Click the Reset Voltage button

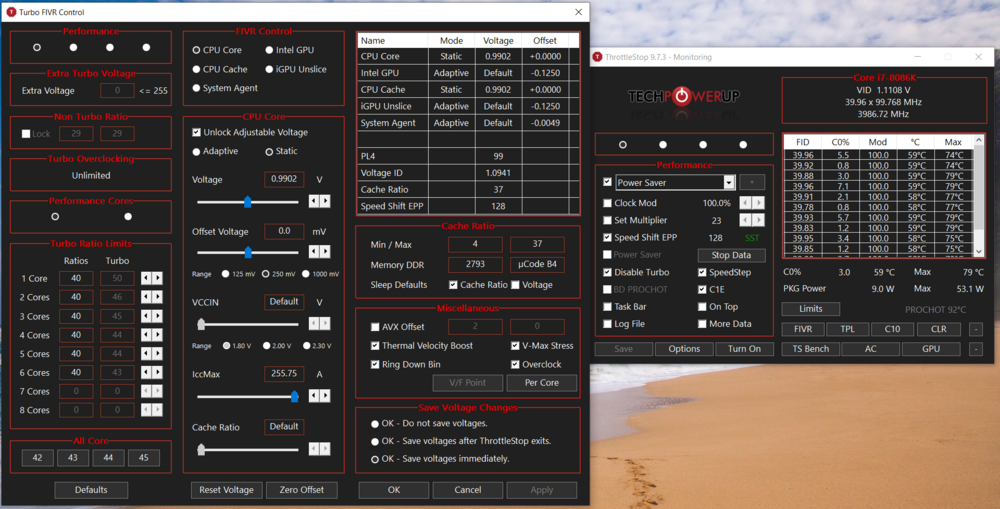point(226,490)
